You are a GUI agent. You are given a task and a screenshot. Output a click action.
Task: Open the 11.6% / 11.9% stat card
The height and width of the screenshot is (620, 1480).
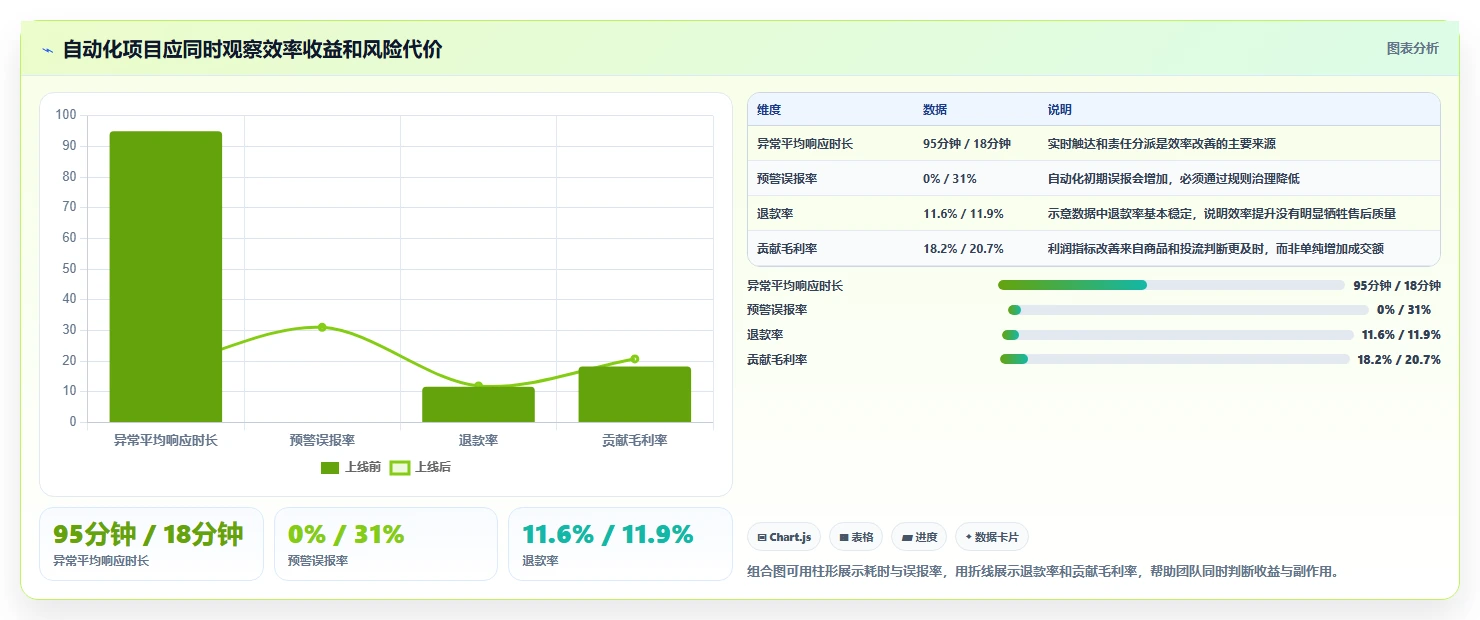tap(620, 544)
